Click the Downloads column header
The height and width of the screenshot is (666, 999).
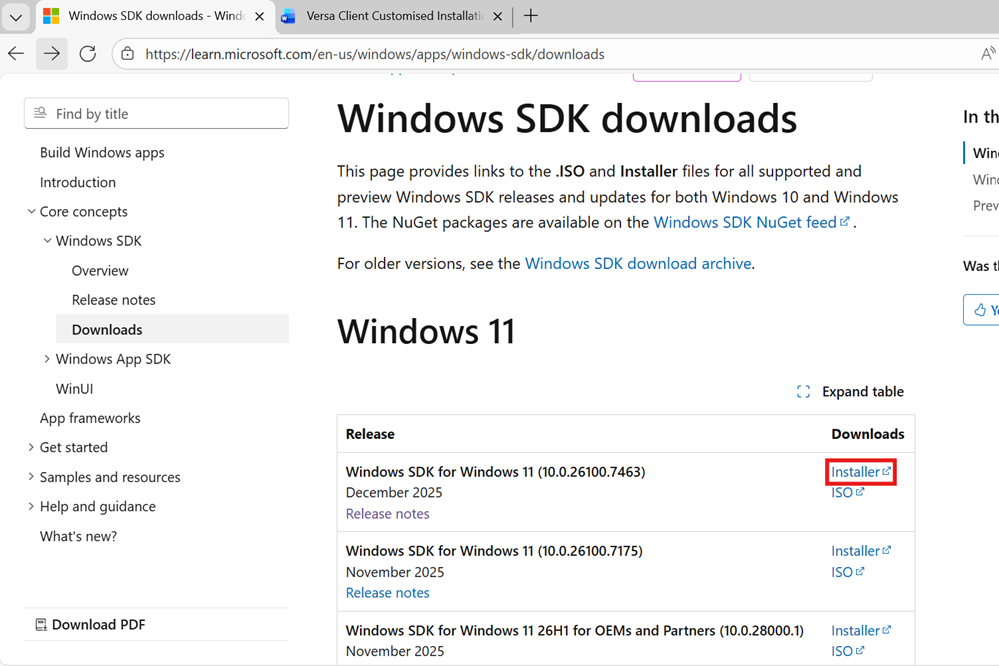click(868, 434)
